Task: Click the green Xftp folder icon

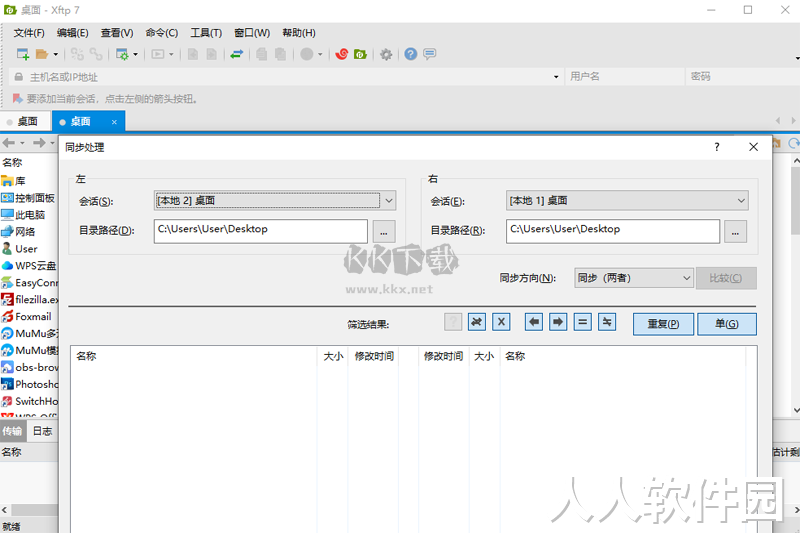Action: pyautogui.click(x=361, y=54)
